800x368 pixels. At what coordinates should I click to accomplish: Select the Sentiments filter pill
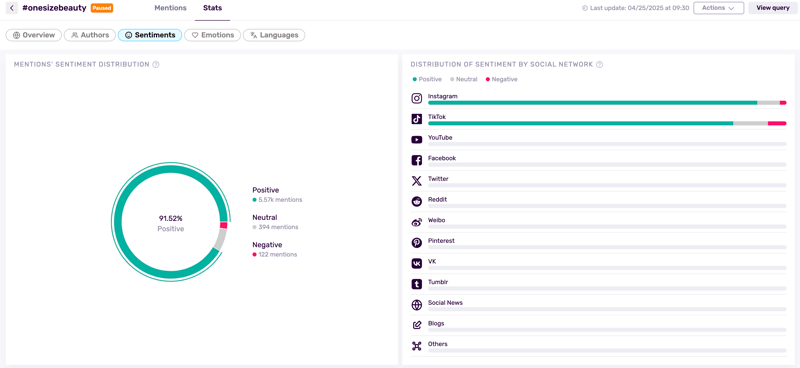pos(150,35)
